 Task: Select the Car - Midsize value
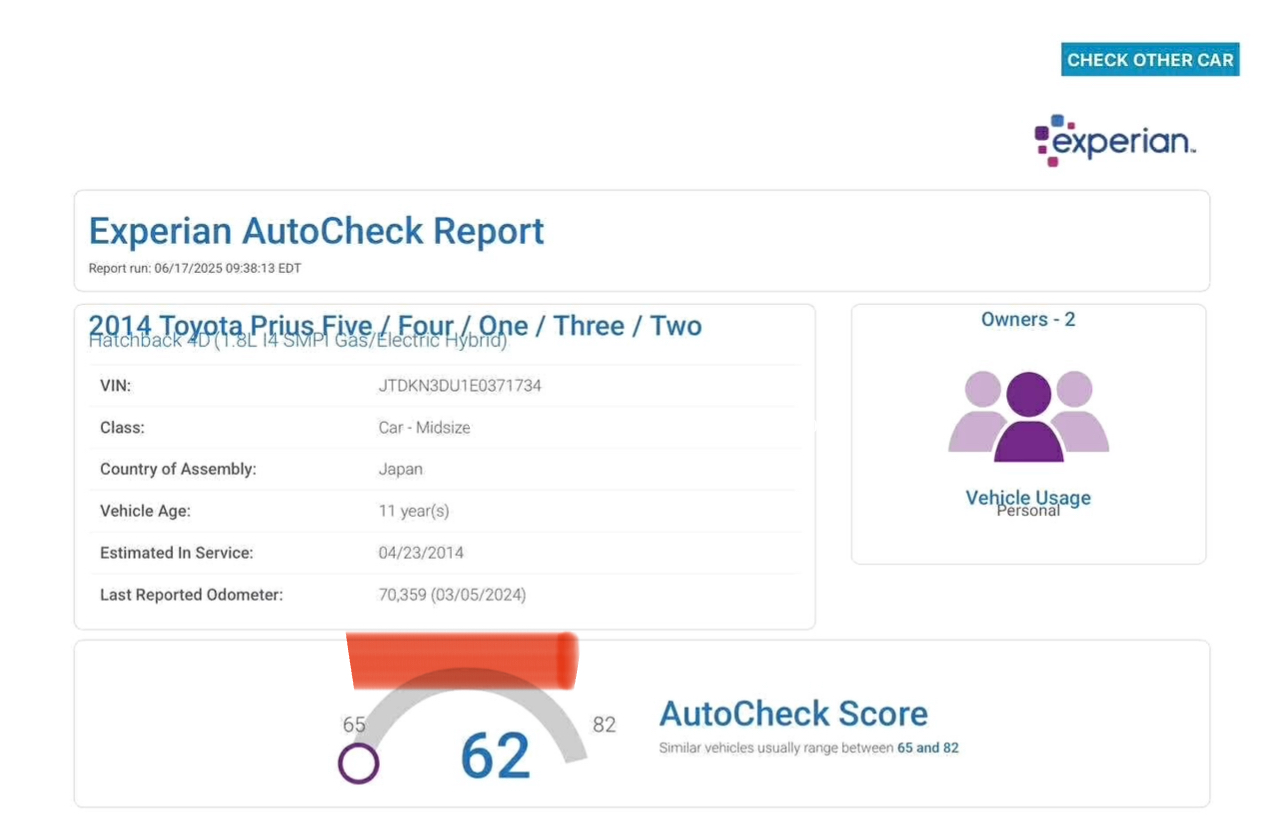(x=424, y=428)
